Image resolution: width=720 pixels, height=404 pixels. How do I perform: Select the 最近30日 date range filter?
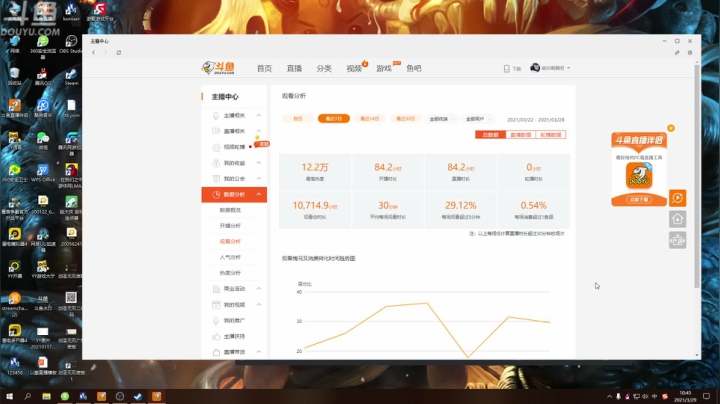click(405, 118)
